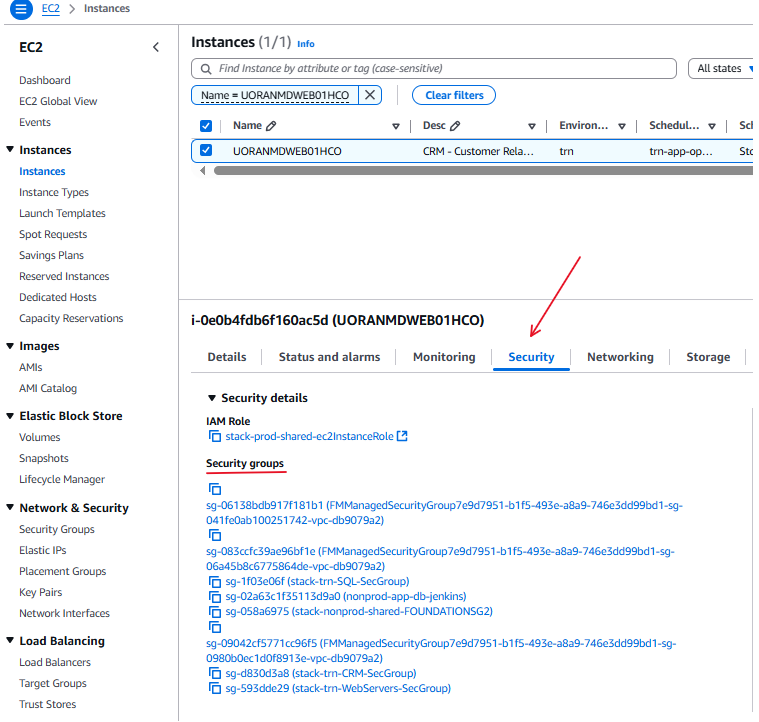The image size is (759, 722).
Task: Open AMIs under Images
Action: point(30,367)
